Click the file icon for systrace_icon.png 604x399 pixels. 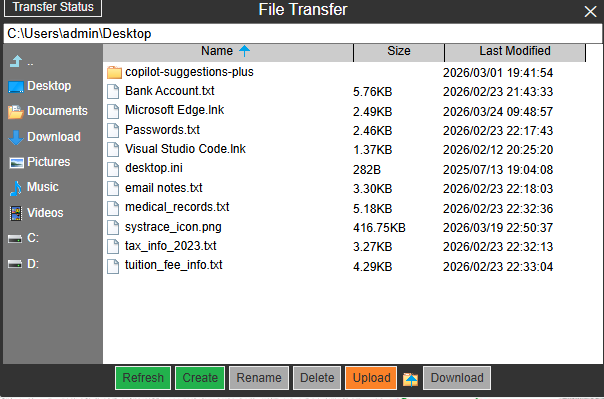(113, 227)
